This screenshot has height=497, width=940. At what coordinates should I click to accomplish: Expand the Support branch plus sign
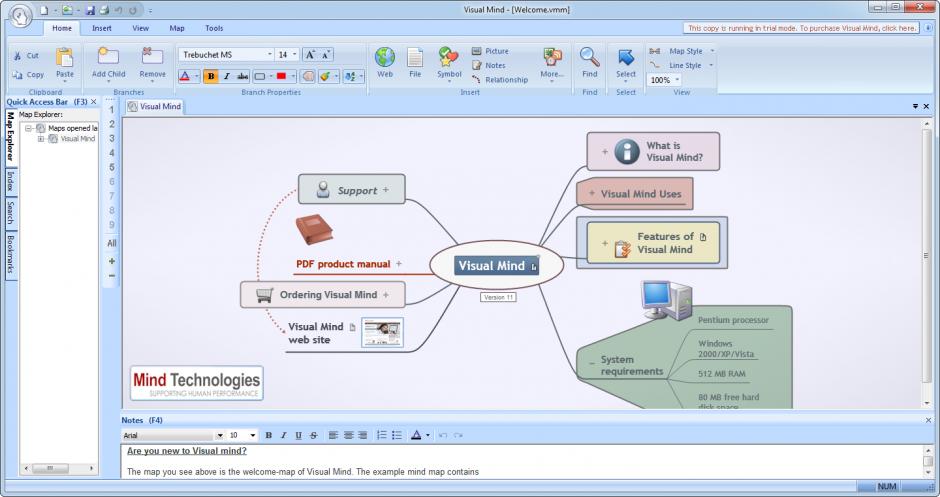point(386,189)
